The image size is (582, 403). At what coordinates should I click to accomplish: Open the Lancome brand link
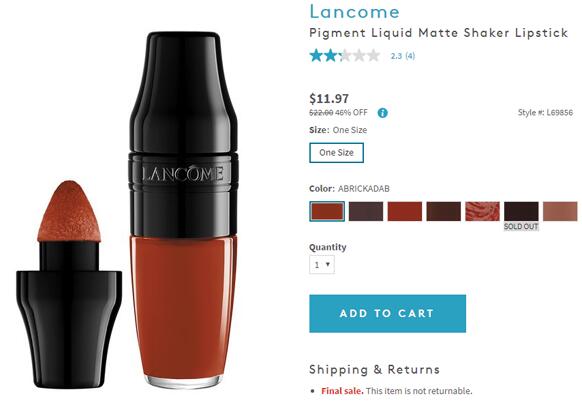354,12
